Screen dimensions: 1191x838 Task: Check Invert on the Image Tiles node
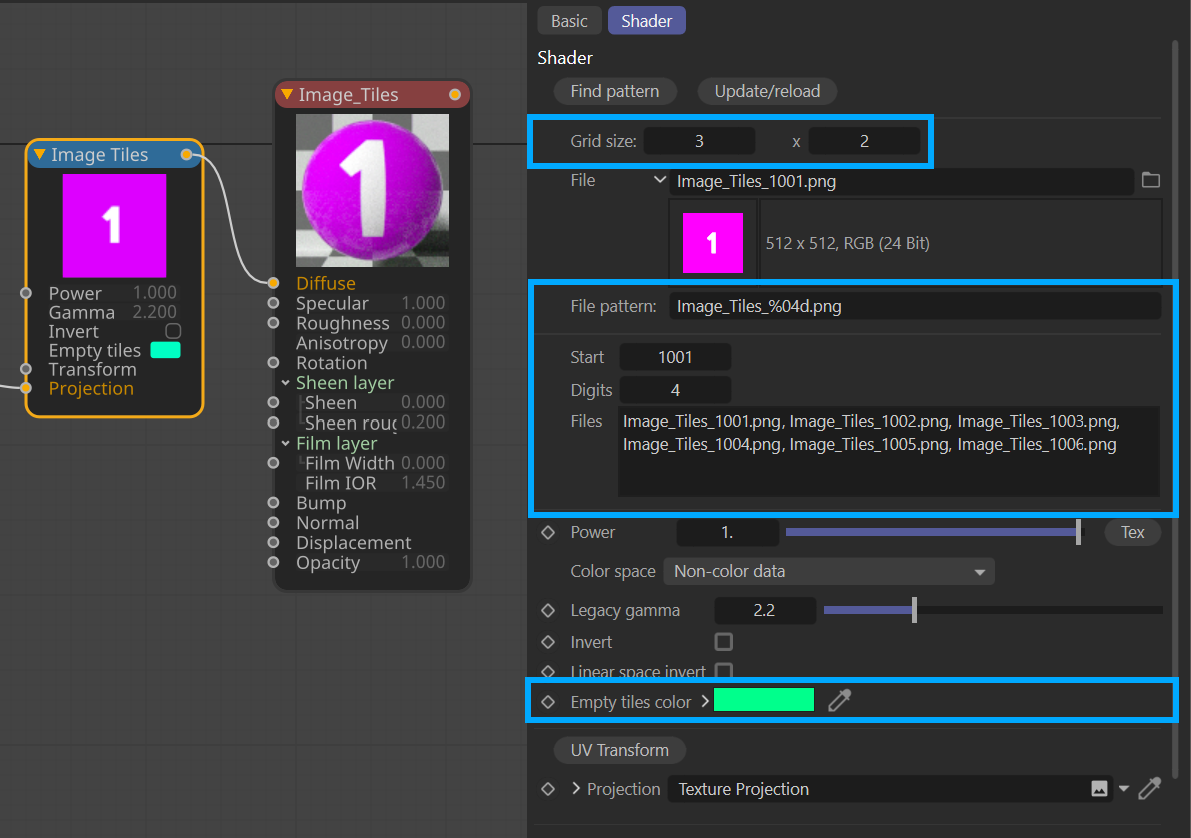pos(173,331)
